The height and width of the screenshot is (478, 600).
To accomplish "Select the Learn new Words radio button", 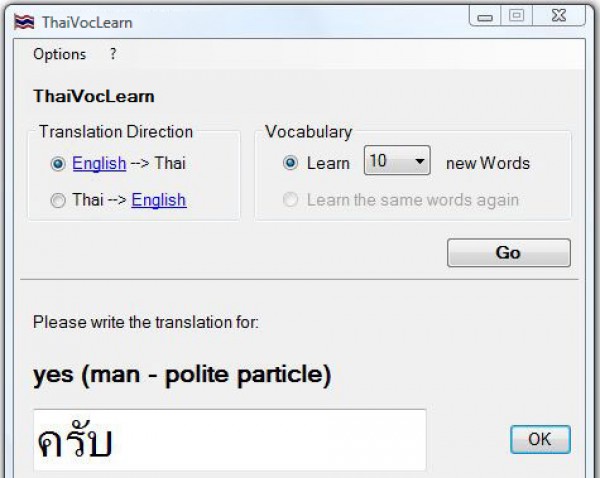I will [290, 163].
